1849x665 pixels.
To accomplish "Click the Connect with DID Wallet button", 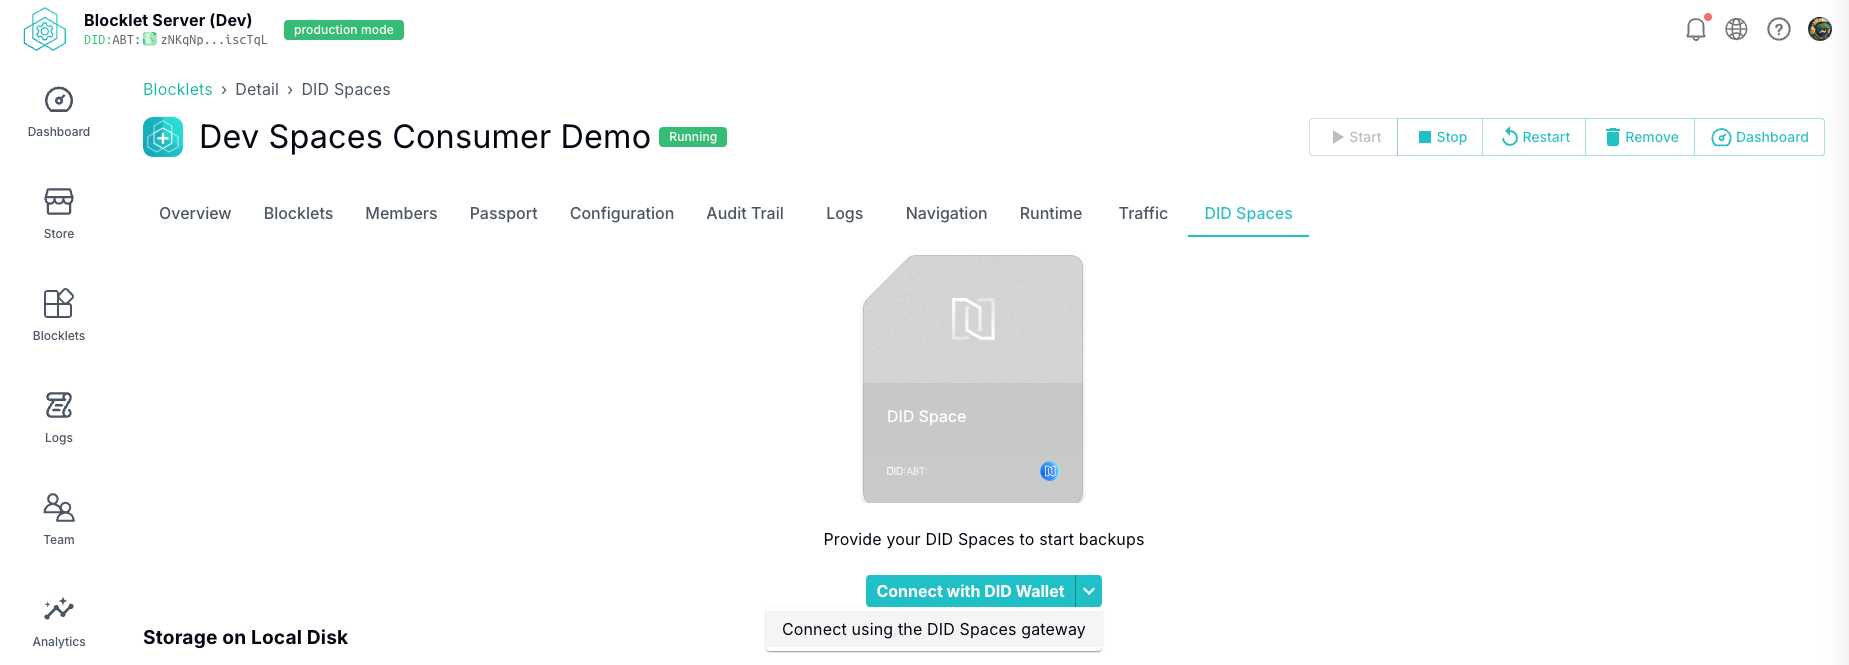I will tap(970, 591).
